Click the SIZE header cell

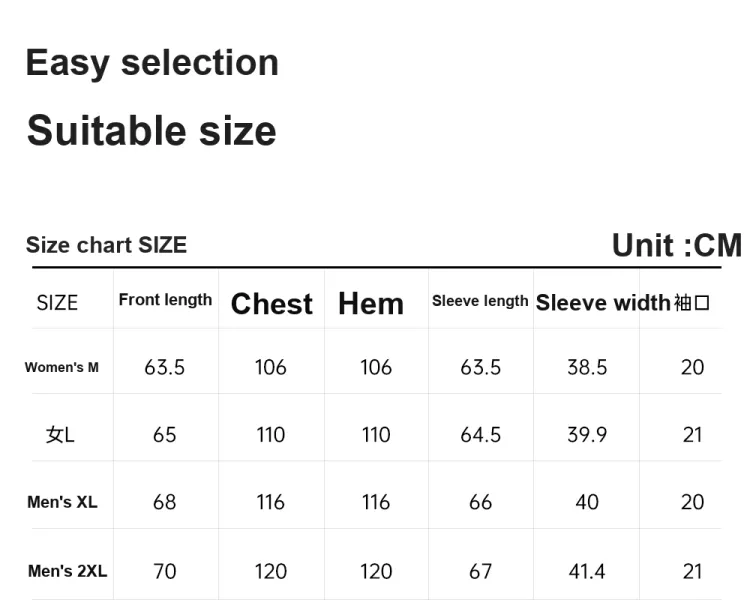[57, 303]
